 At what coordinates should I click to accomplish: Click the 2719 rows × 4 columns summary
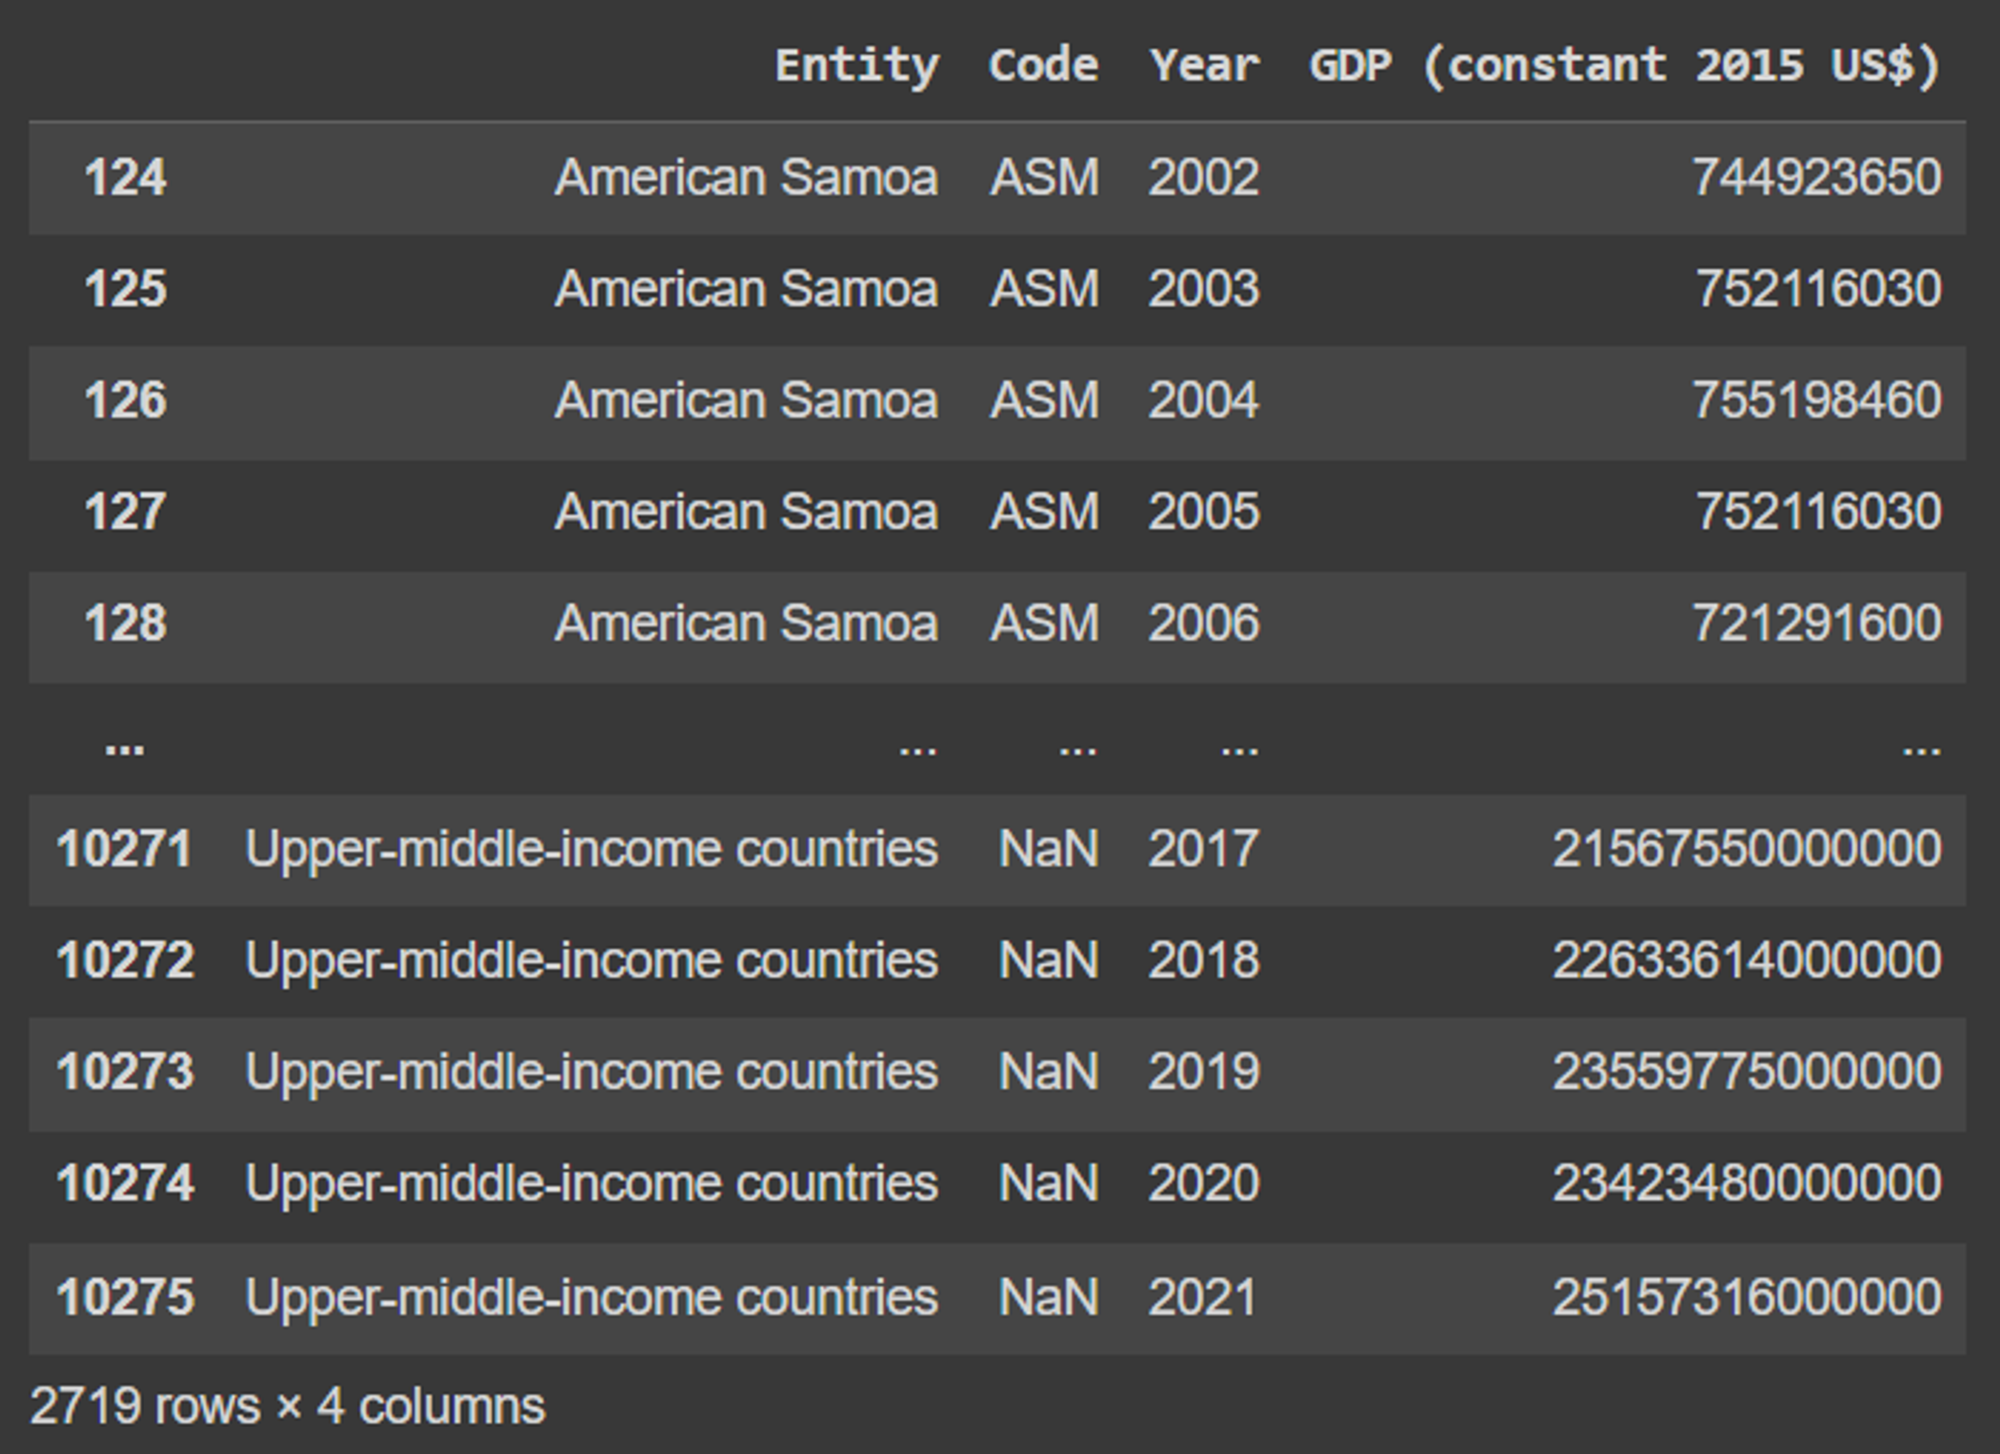(288, 1406)
